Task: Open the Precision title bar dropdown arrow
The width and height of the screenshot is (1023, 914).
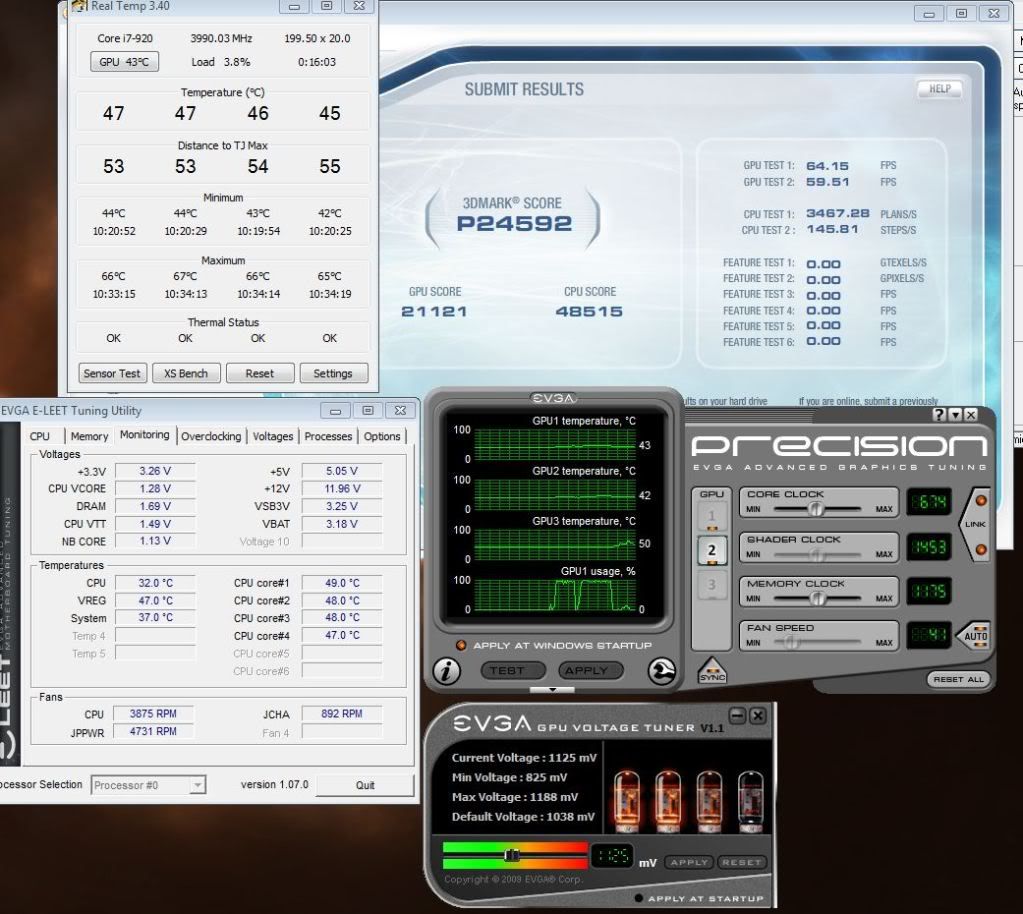Action: (x=956, y=414)
